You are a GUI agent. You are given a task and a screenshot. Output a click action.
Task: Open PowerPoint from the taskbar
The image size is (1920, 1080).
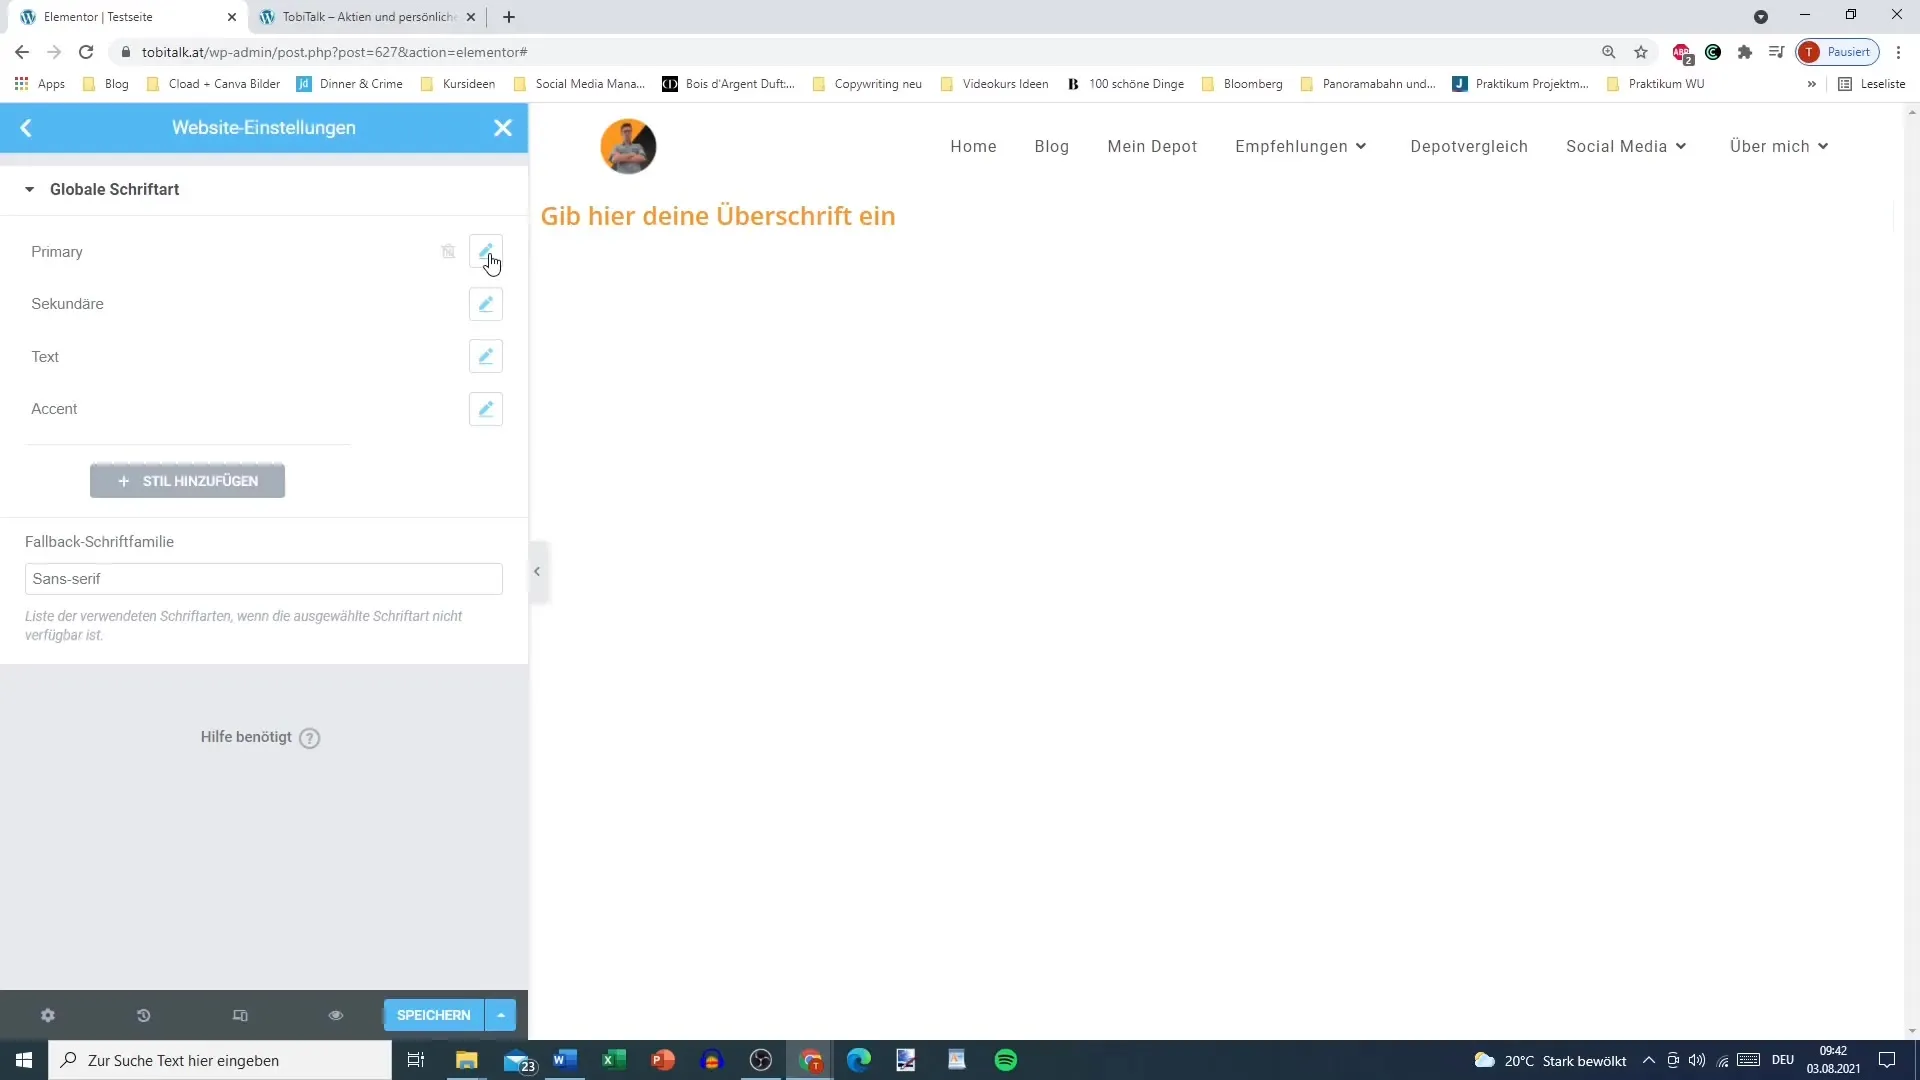663,1060
